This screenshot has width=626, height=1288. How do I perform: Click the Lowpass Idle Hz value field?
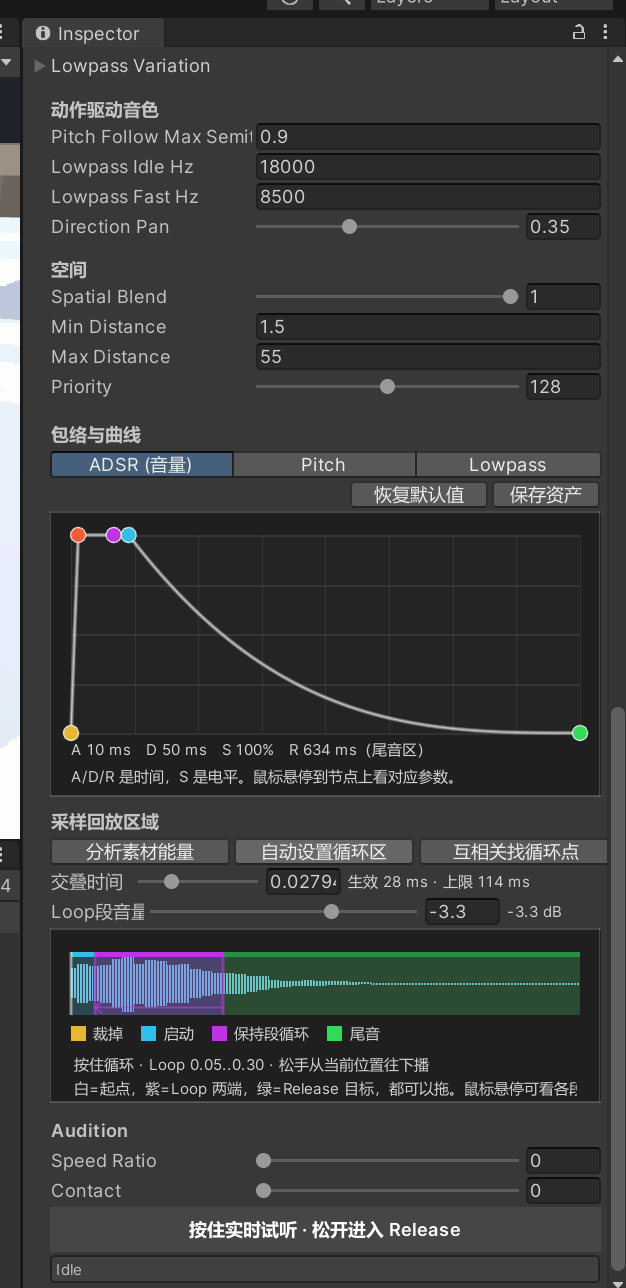point(428,167)
